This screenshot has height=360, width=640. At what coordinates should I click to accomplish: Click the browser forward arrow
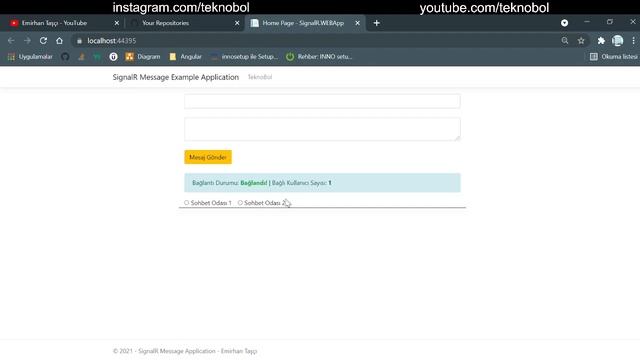(27, 41)
